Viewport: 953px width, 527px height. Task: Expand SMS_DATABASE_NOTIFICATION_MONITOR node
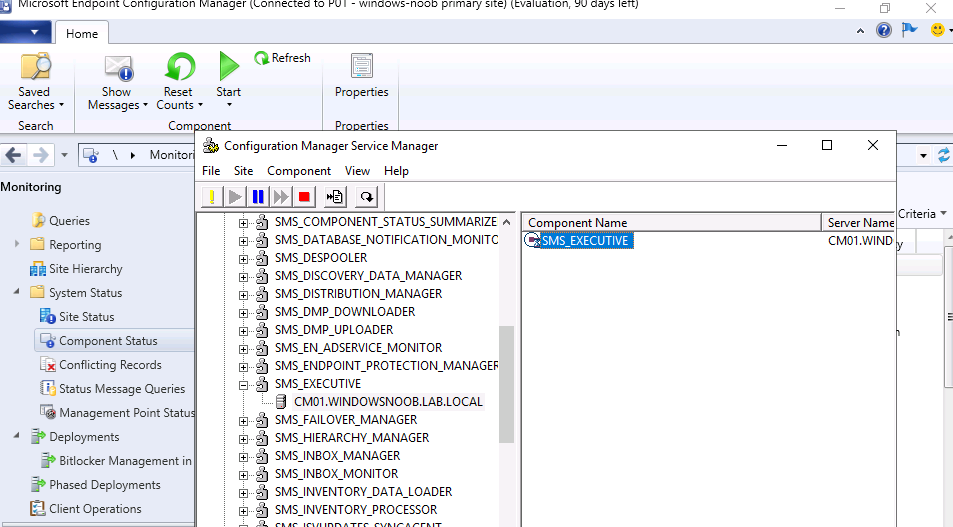[243, 241]
